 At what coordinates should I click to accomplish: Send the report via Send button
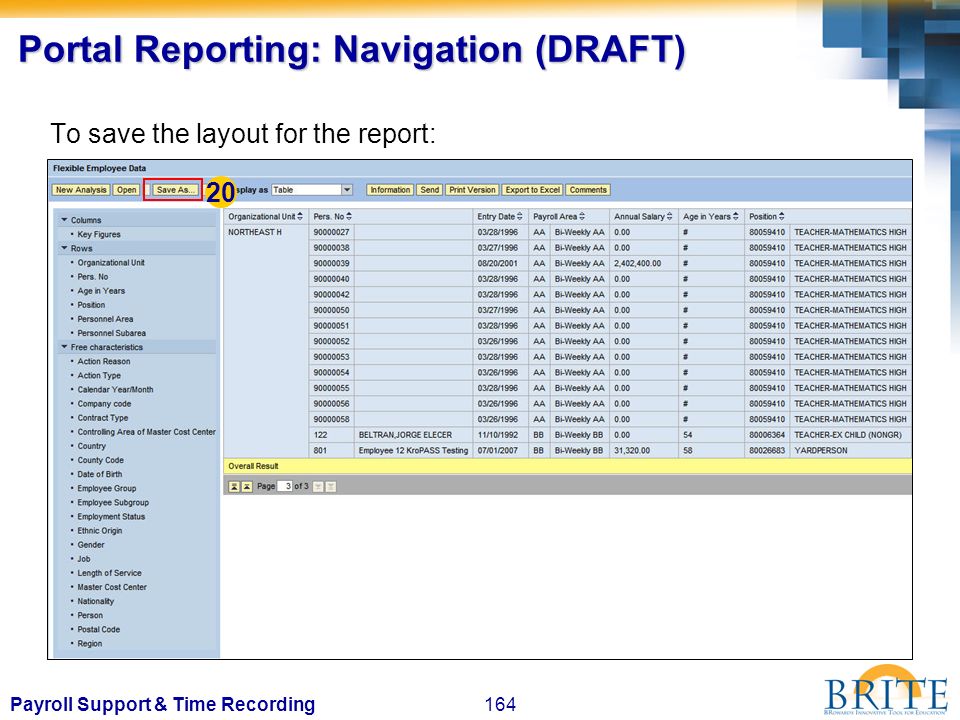[x=429, y=190]
